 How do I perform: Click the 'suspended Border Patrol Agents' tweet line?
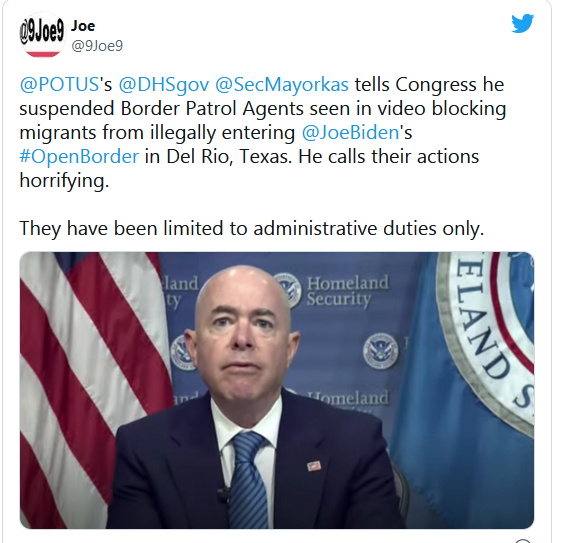tap(263, 109)
